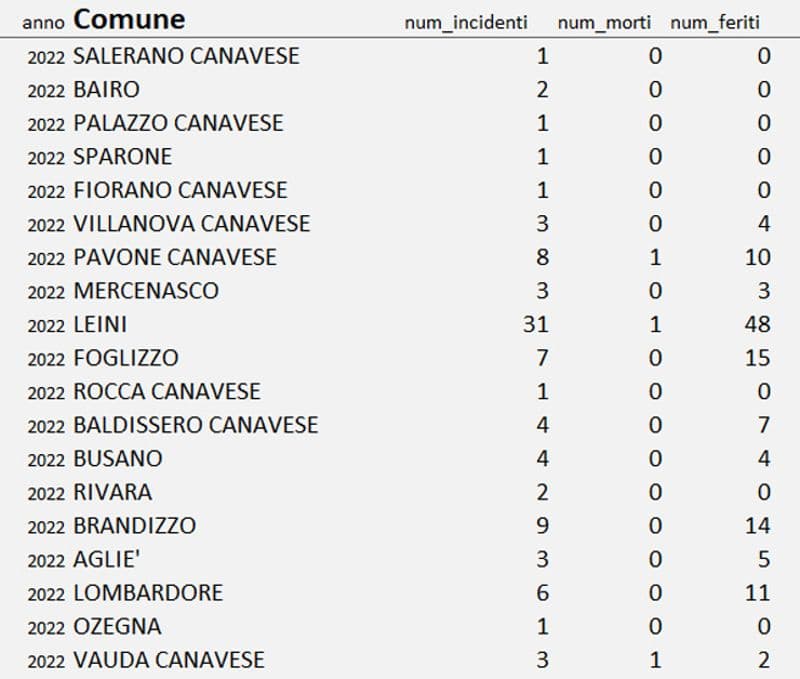Select the VILLANOVA CANAVESE cell
Viewport: 800px width, 679px height.
(x=192, y=224)
